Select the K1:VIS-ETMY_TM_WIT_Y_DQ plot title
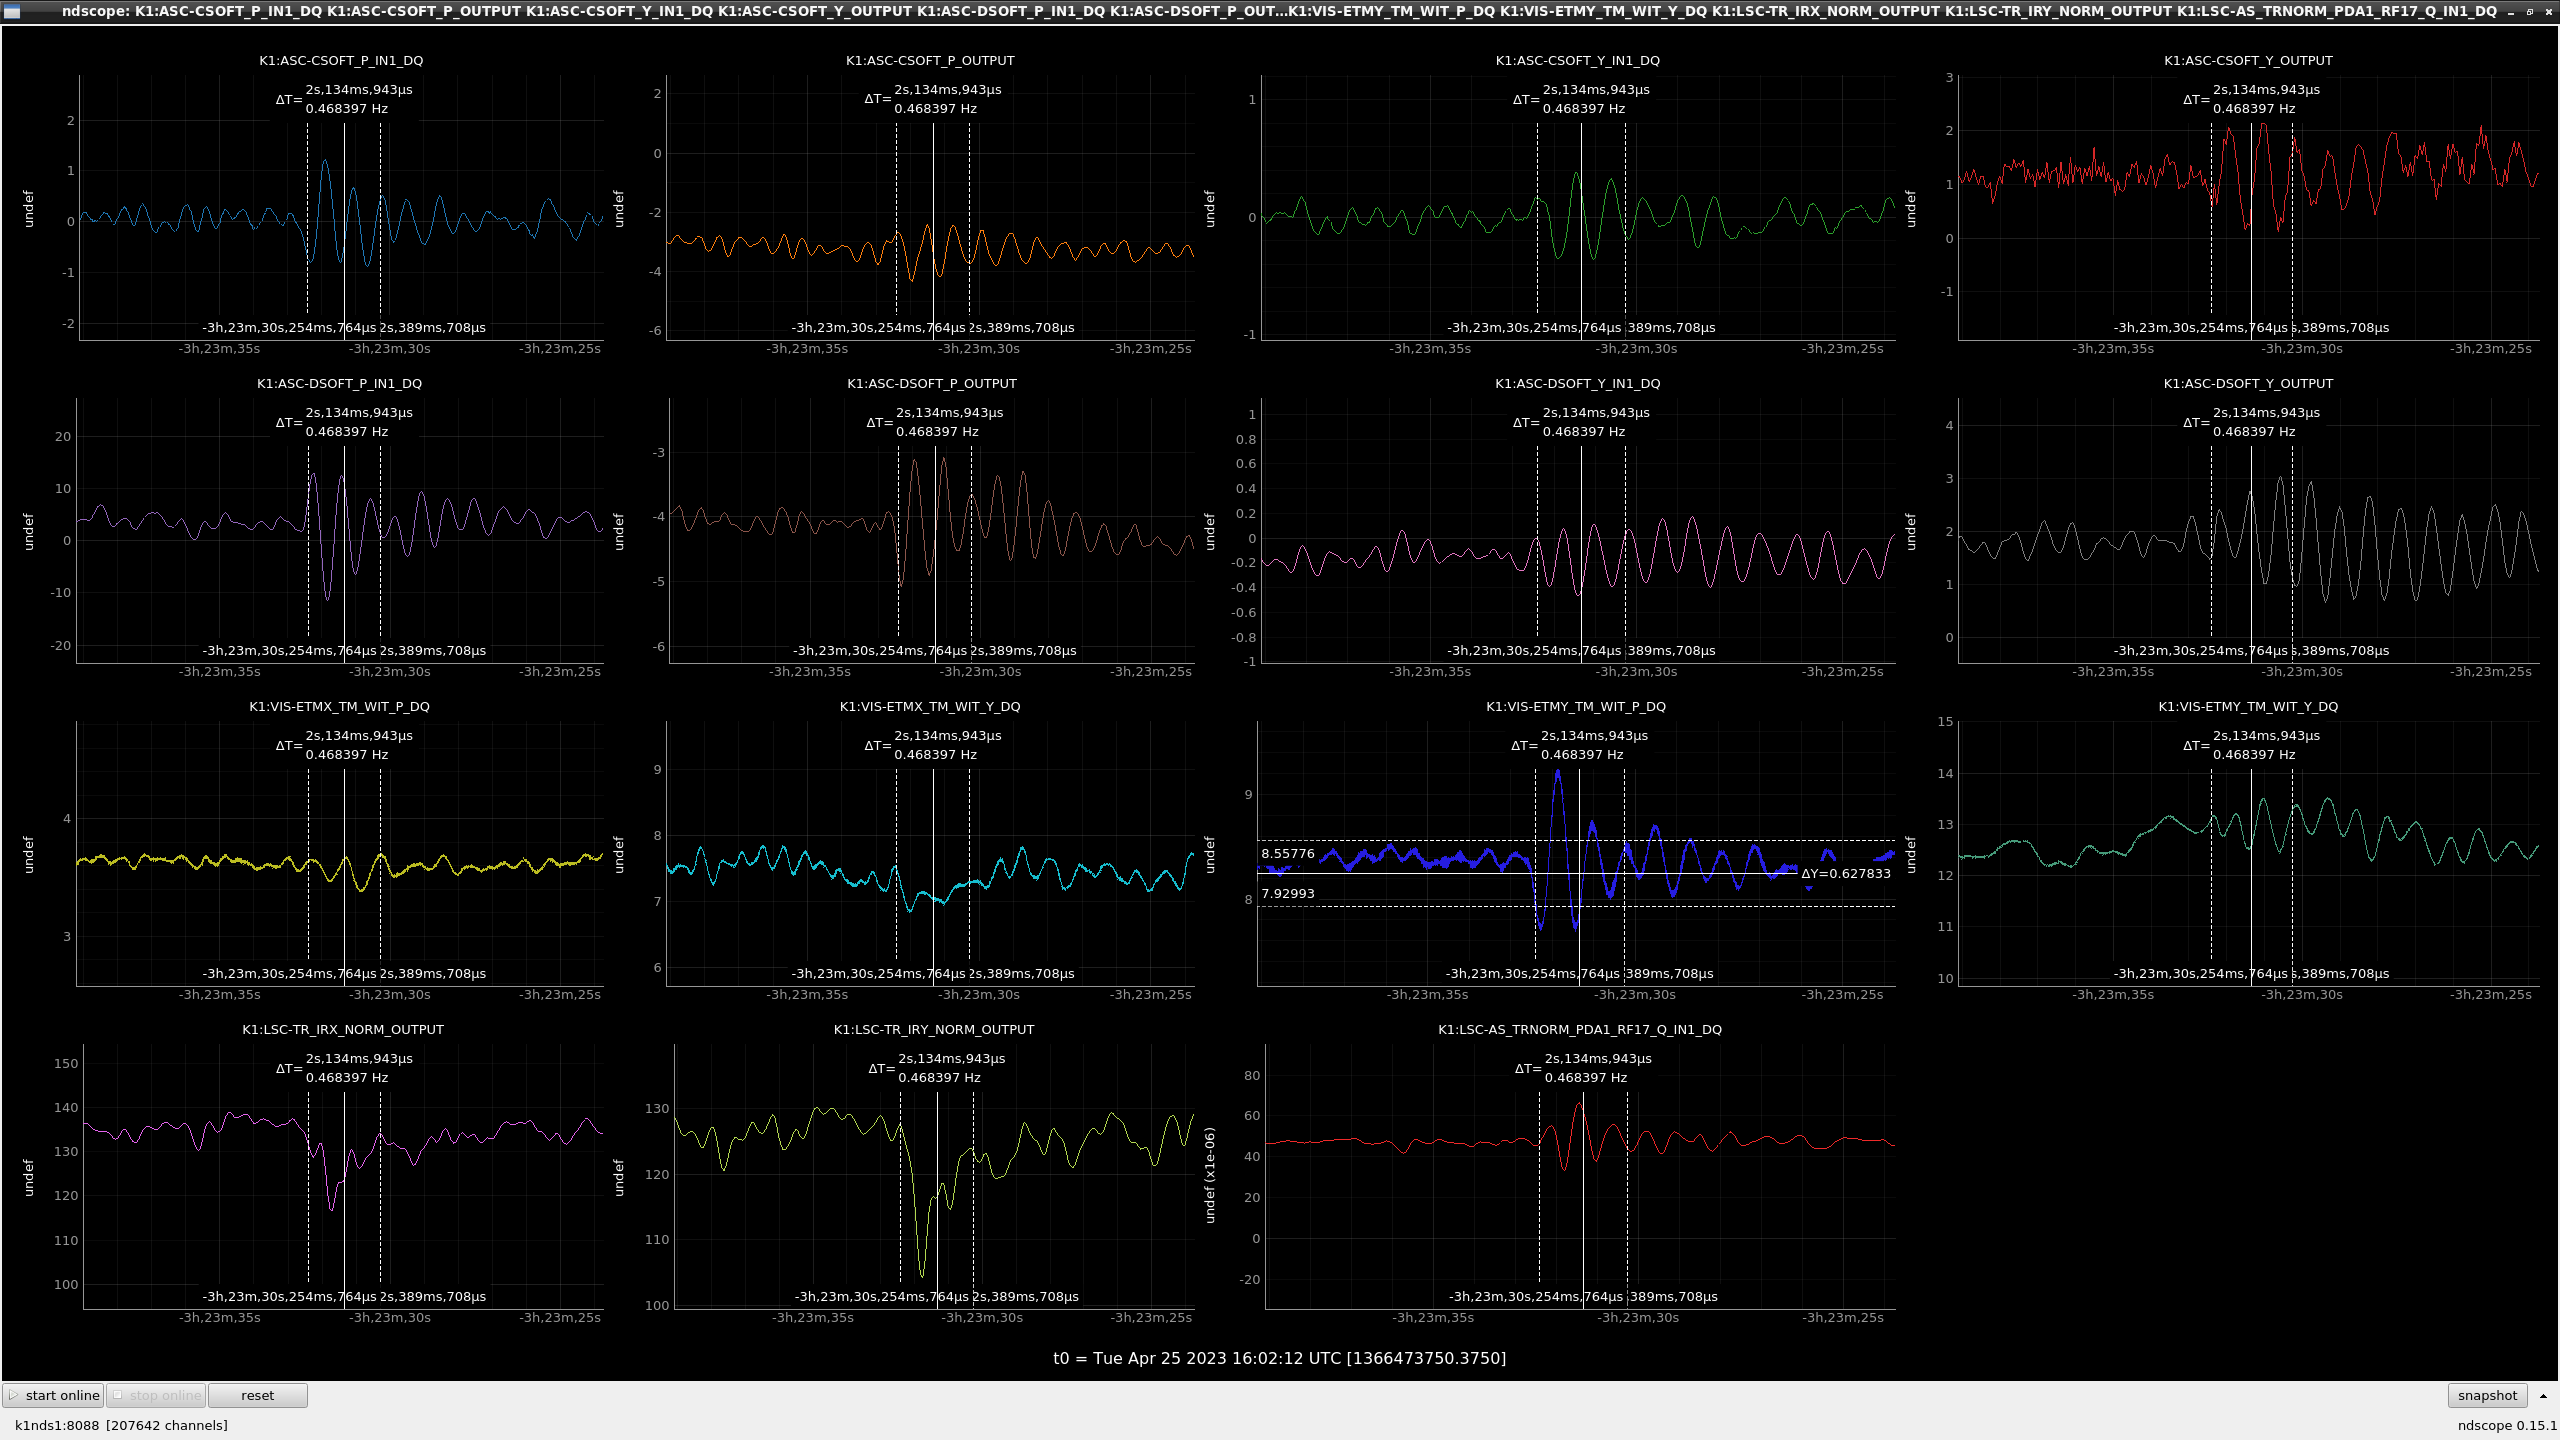The image size is (2560, 1440). click(x=2248, y=706)
